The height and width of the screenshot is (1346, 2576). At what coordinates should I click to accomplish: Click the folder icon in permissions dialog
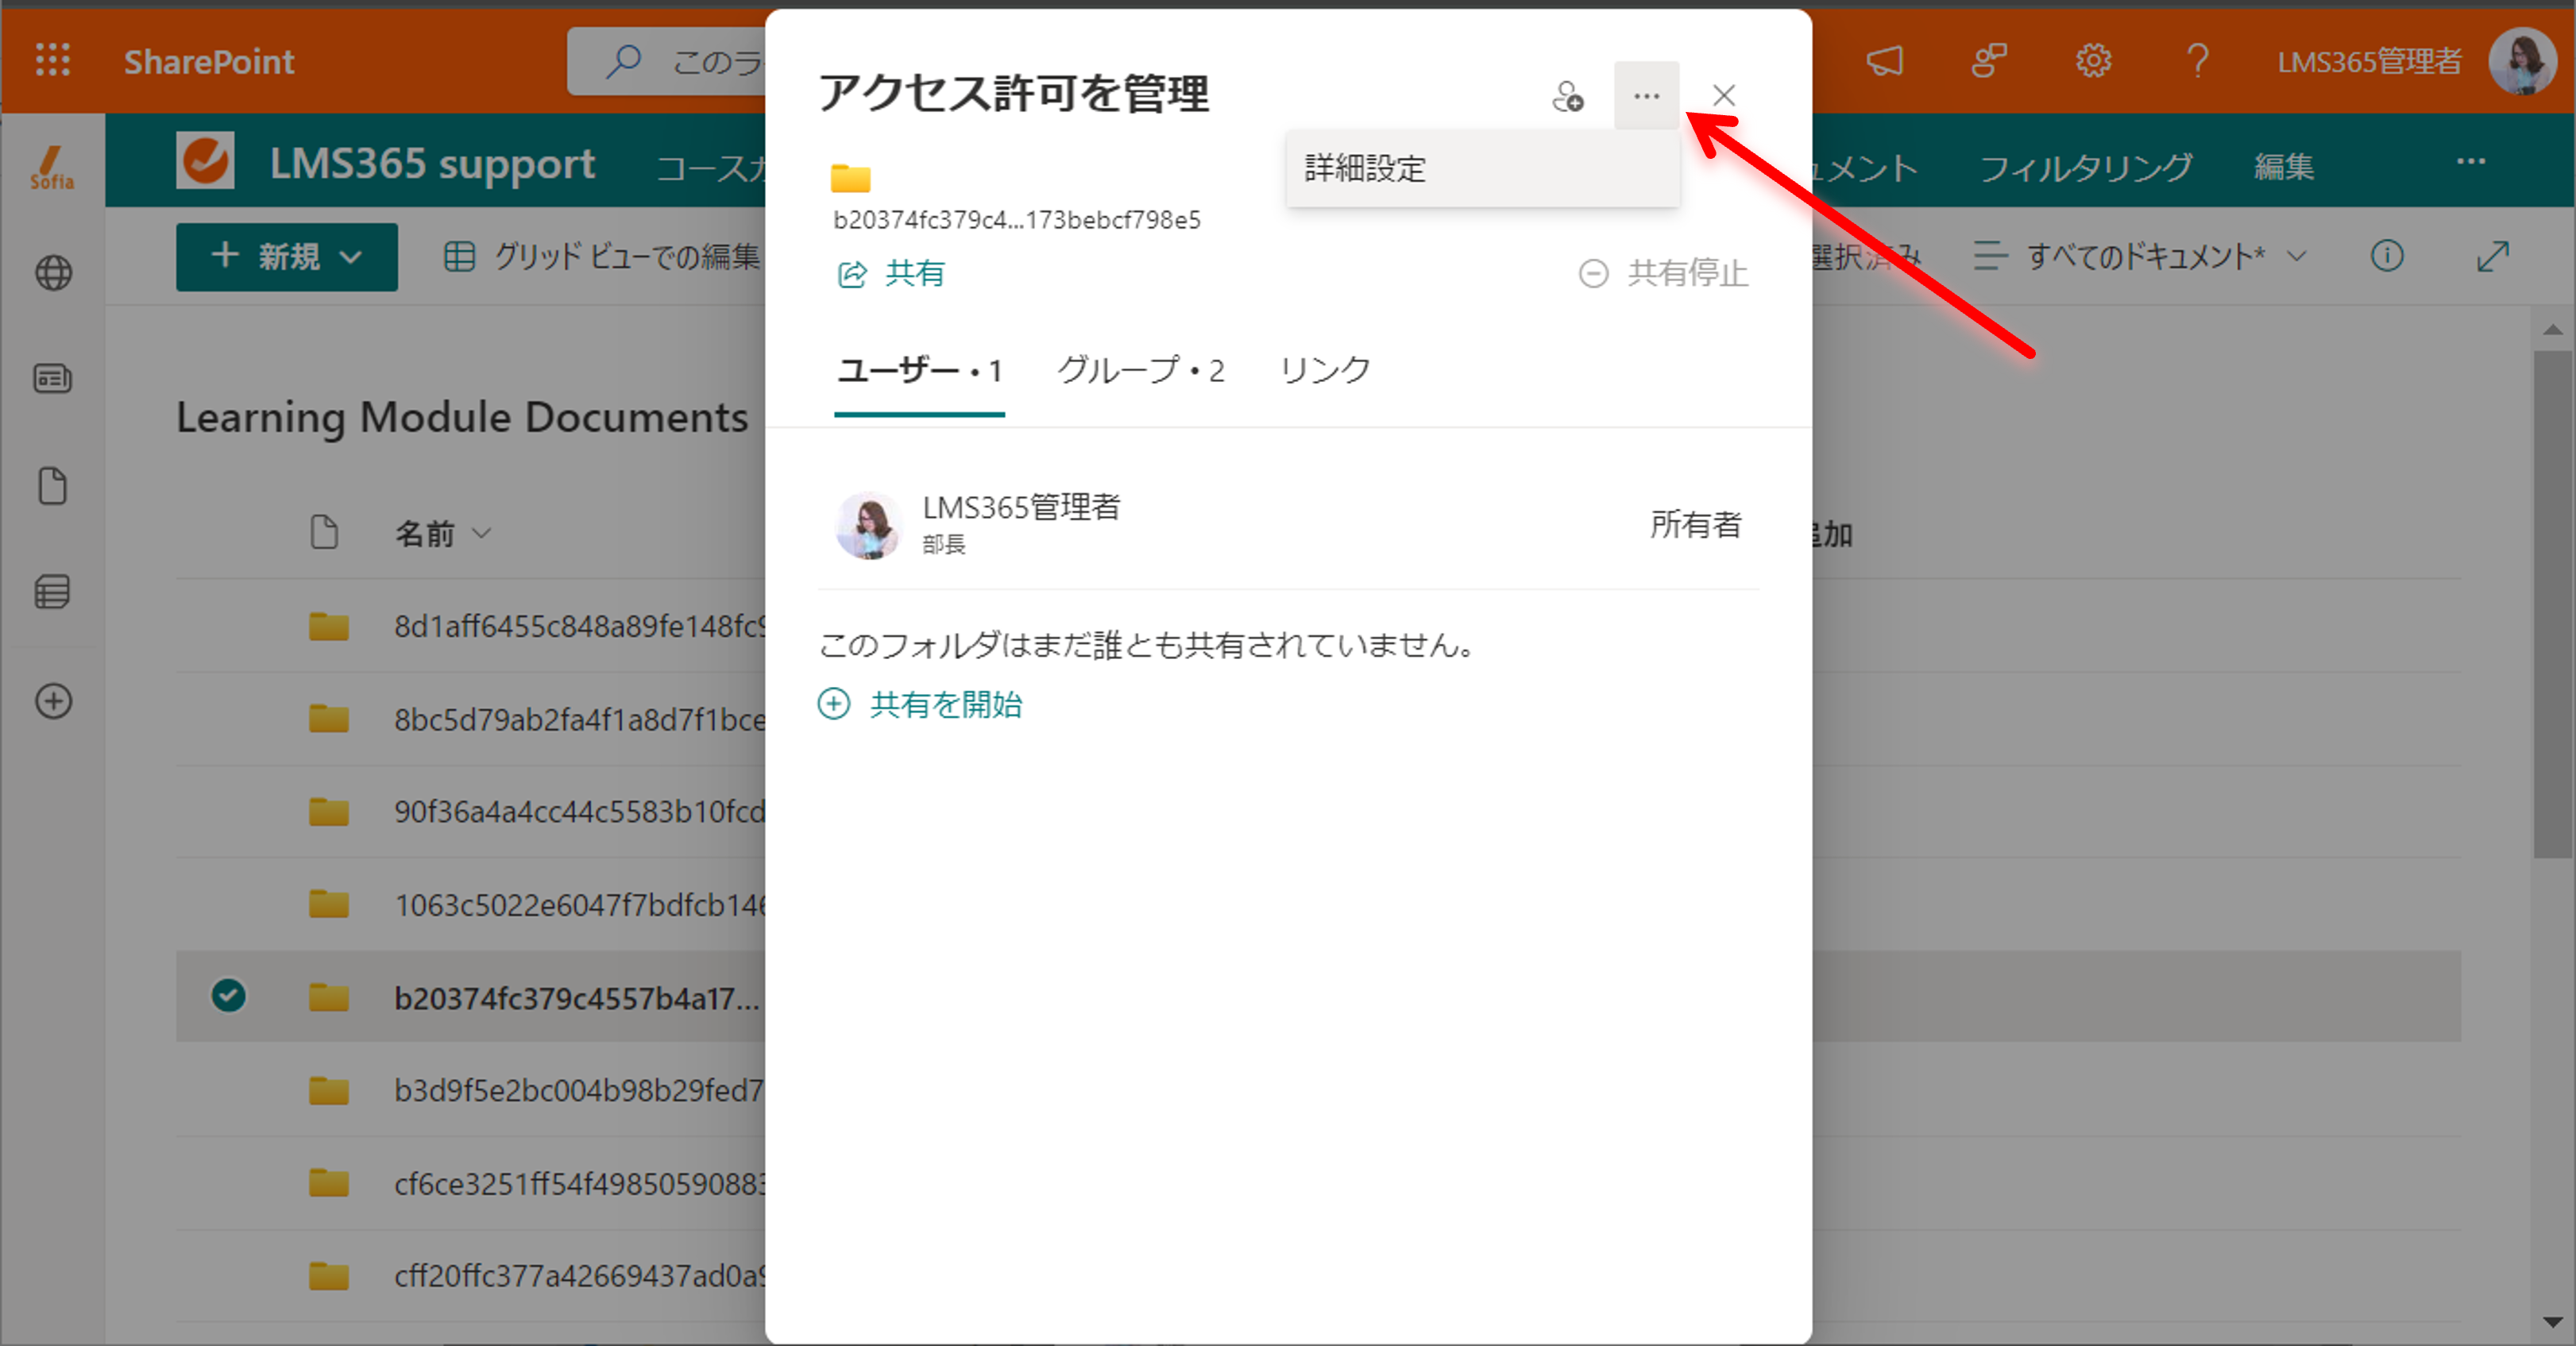(x=851, y=178)
